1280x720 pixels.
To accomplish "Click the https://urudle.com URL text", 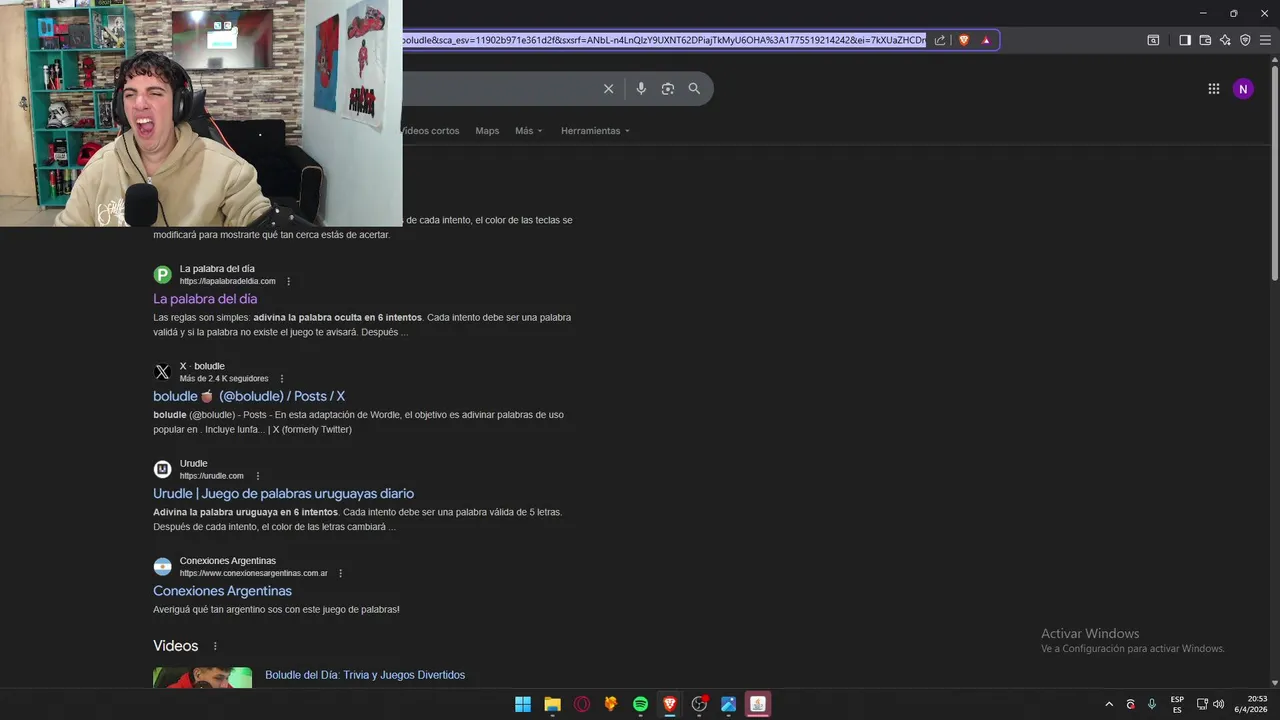I will tap(212, 476).
